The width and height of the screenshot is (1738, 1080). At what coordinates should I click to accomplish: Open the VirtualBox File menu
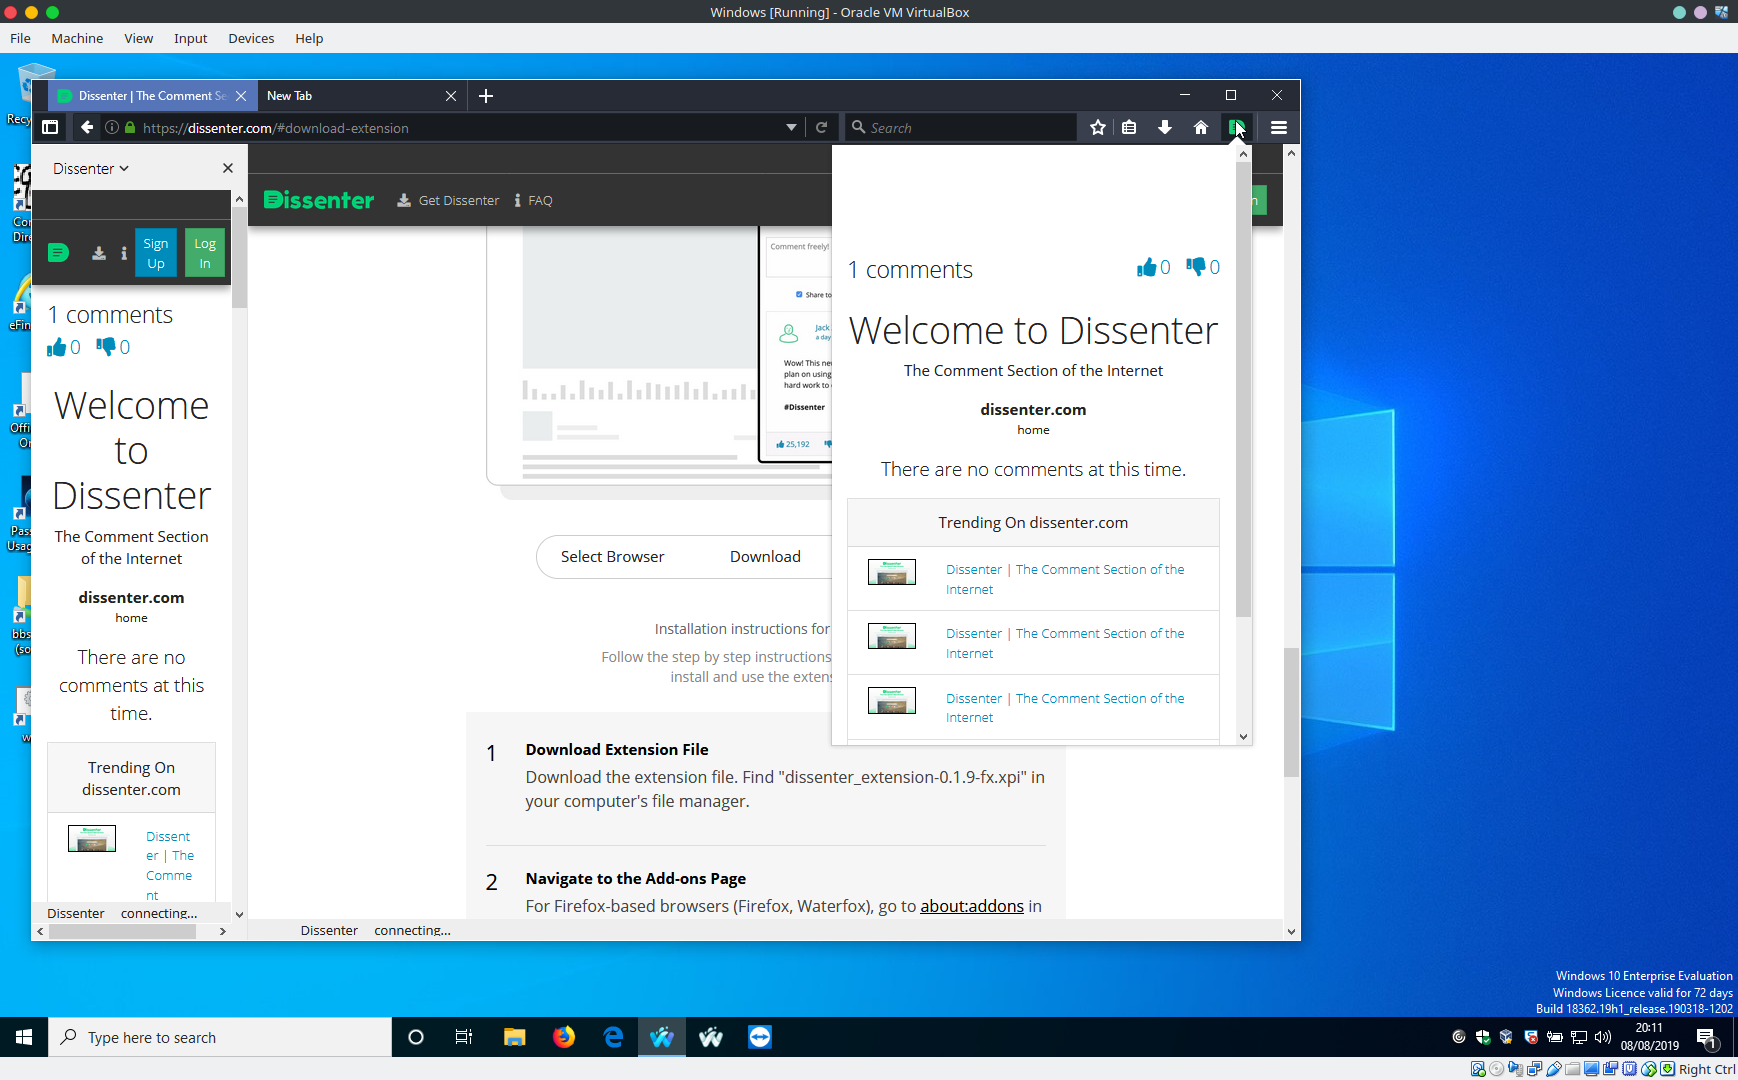point(20,38)
